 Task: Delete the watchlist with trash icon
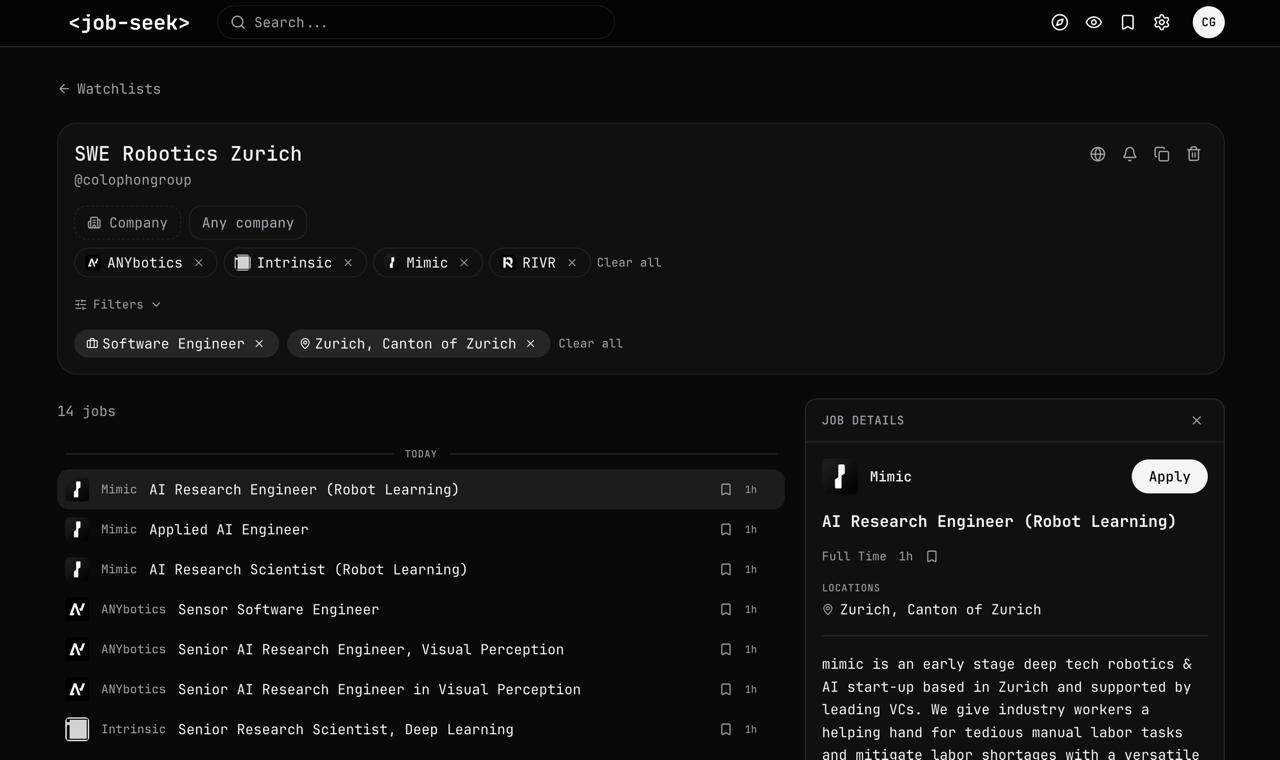(1194, 154)
